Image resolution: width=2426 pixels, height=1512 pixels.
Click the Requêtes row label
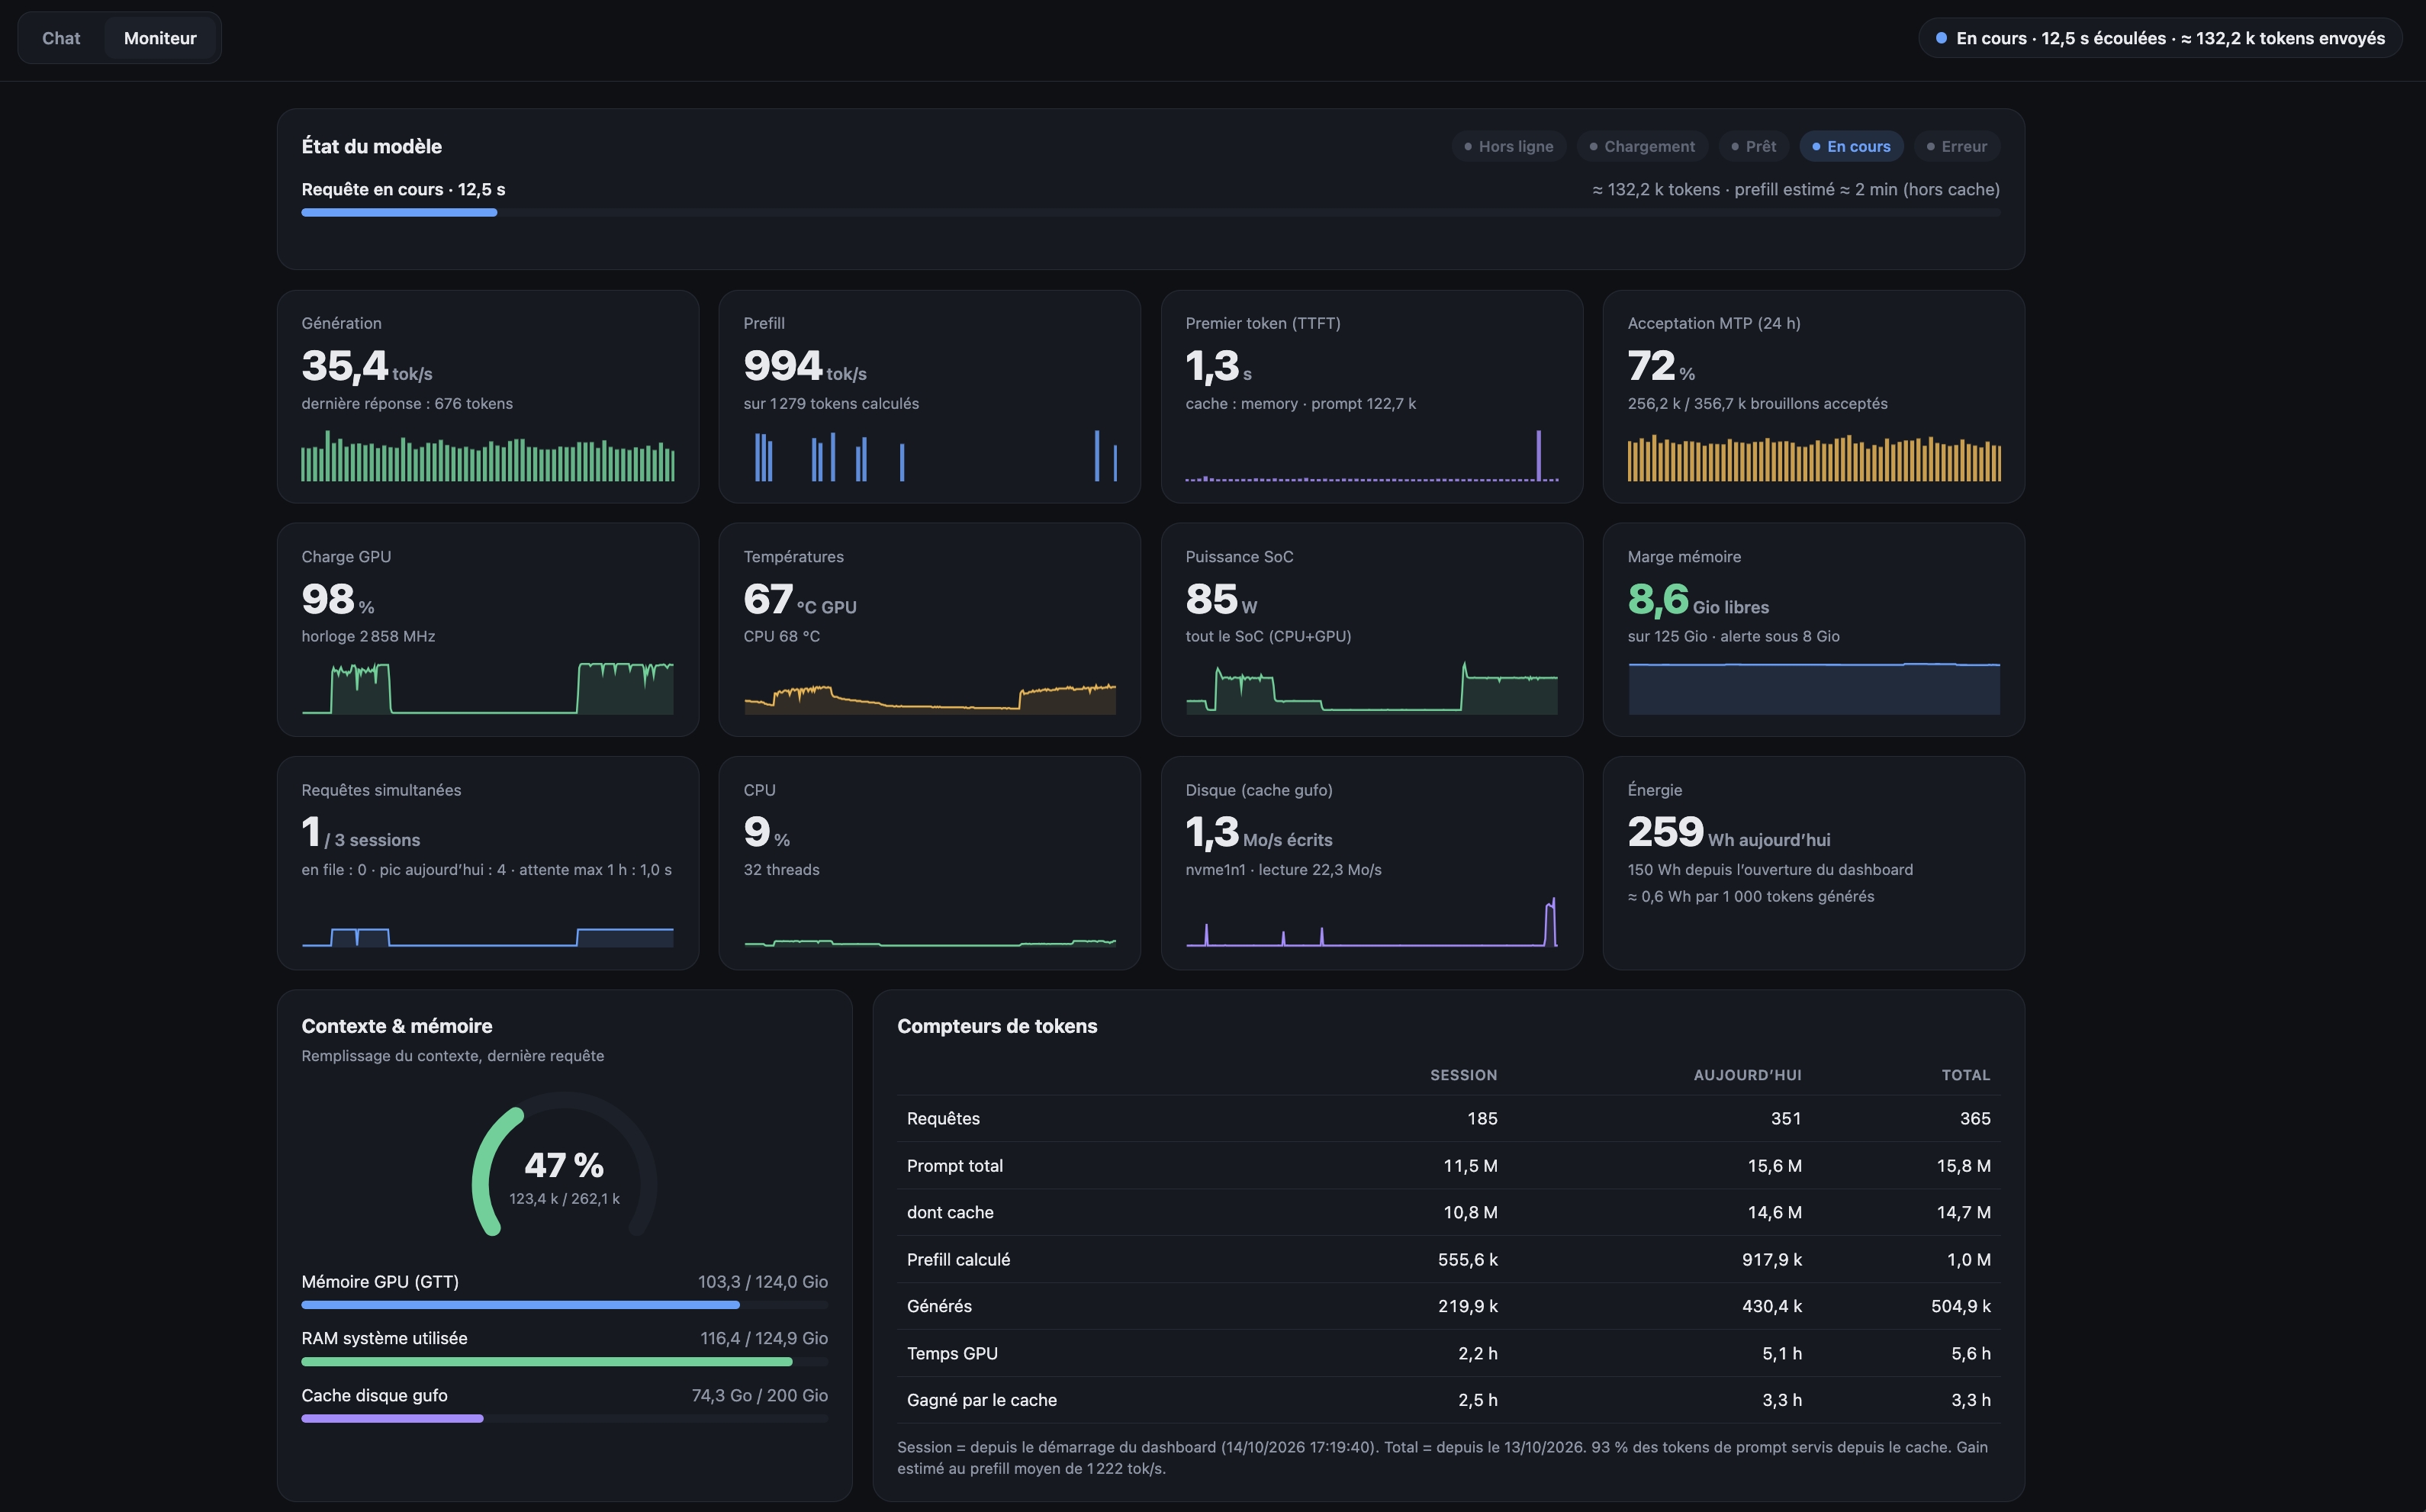pos(943,1118)
